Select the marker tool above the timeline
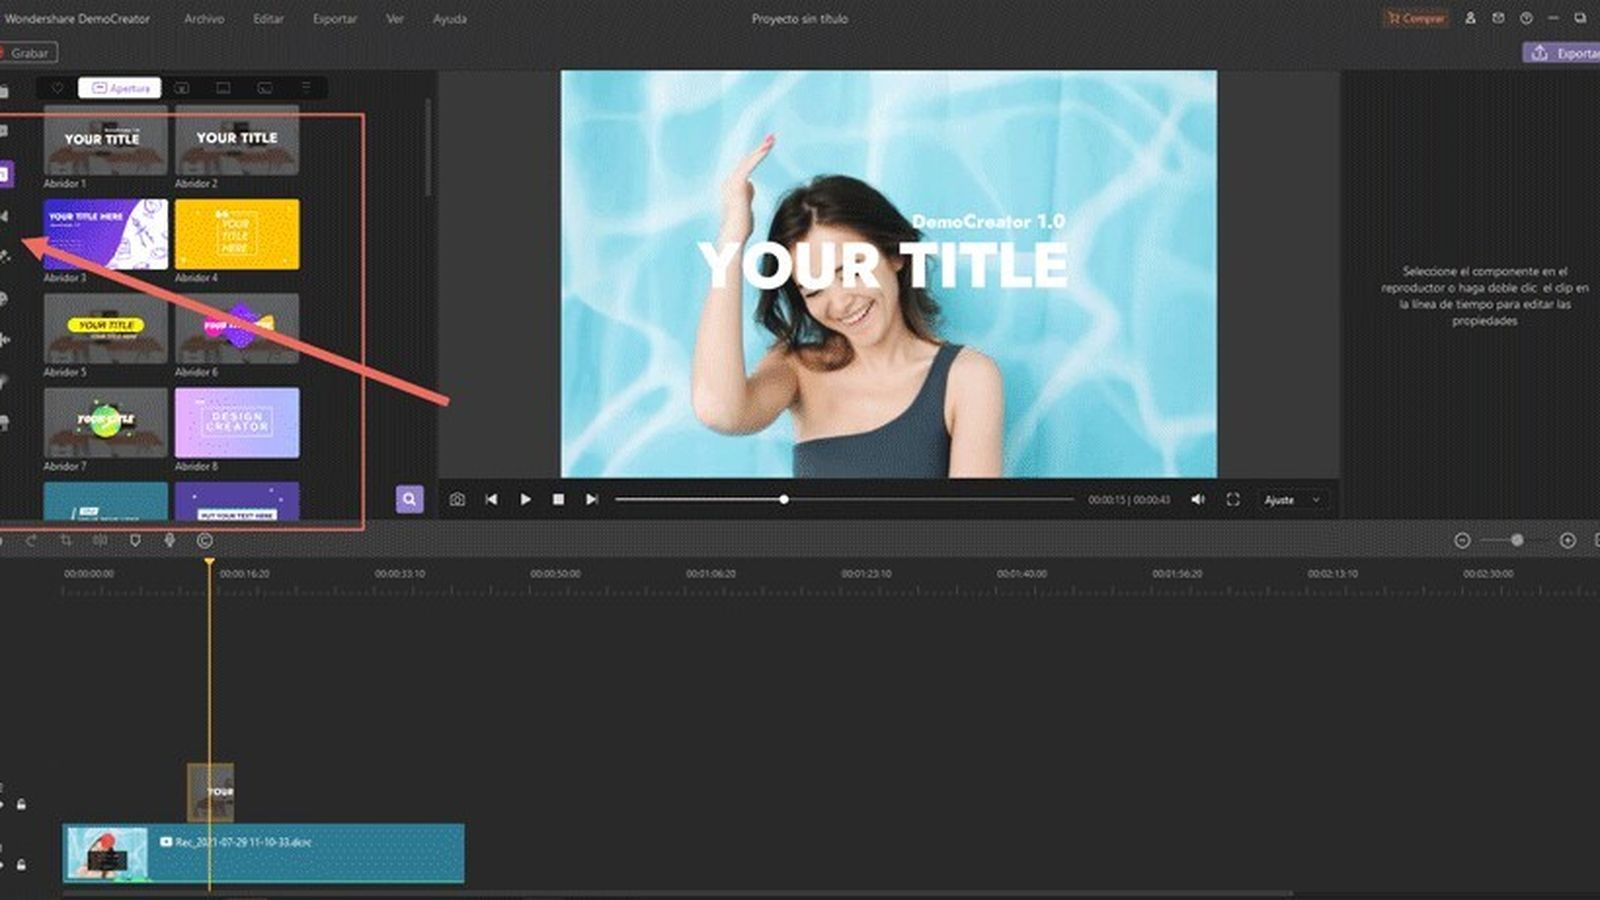Viewport: 1600px width, 900px height. click(x=134, y=540)
